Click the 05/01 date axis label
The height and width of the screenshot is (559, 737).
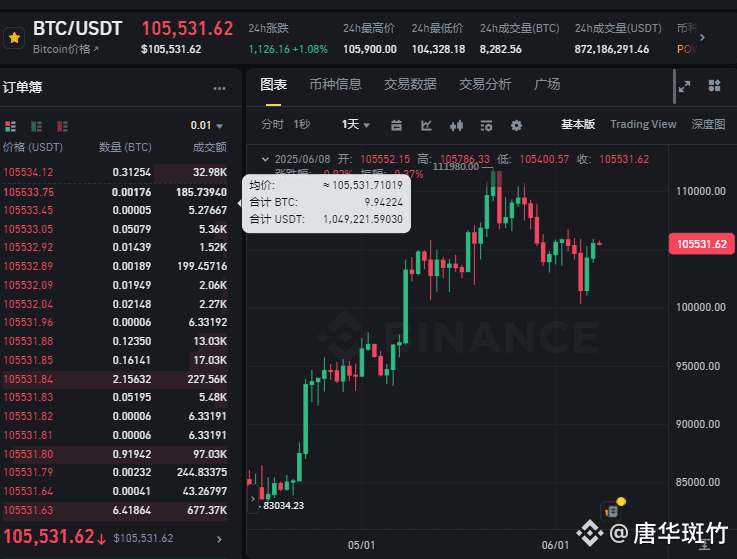point(361,545)
